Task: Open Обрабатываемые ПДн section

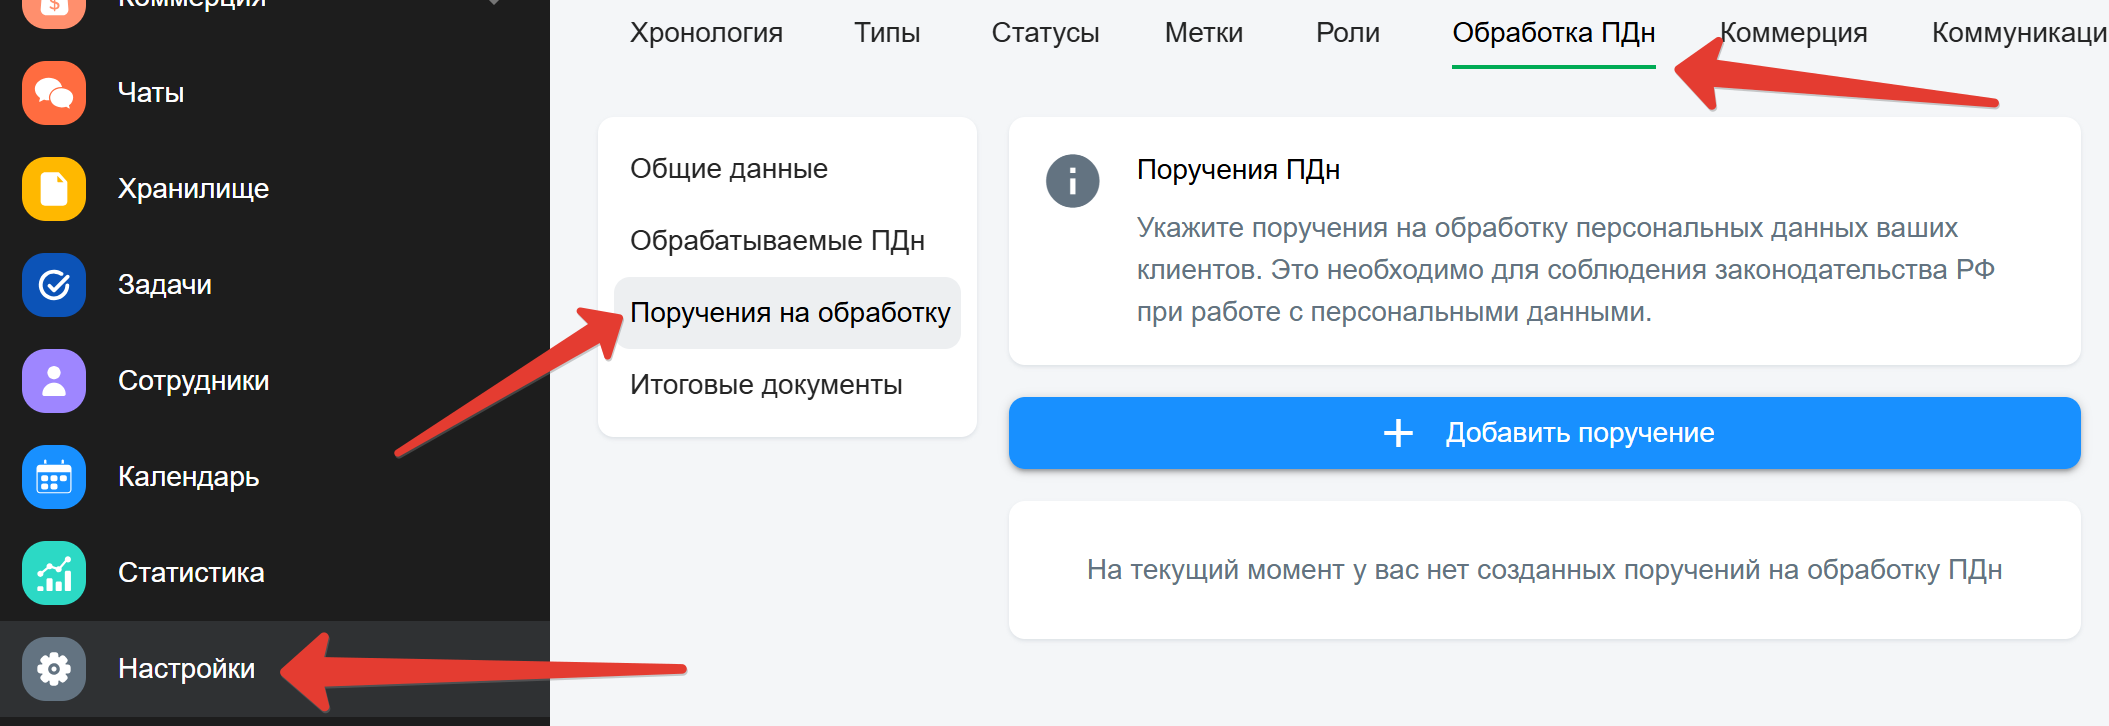Action: pyautogui.click(x=777, y=241)
